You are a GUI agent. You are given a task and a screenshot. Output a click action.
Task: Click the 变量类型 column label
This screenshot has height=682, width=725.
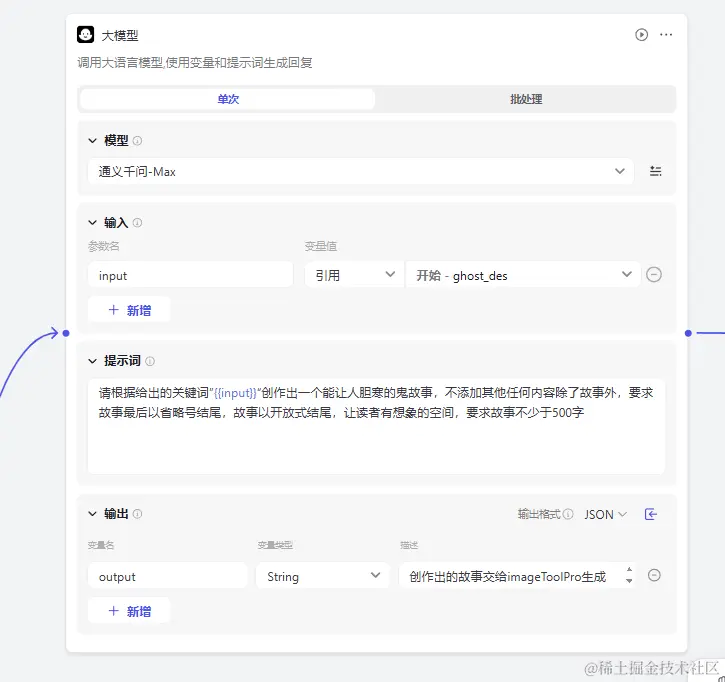click(x=275, y=545)
